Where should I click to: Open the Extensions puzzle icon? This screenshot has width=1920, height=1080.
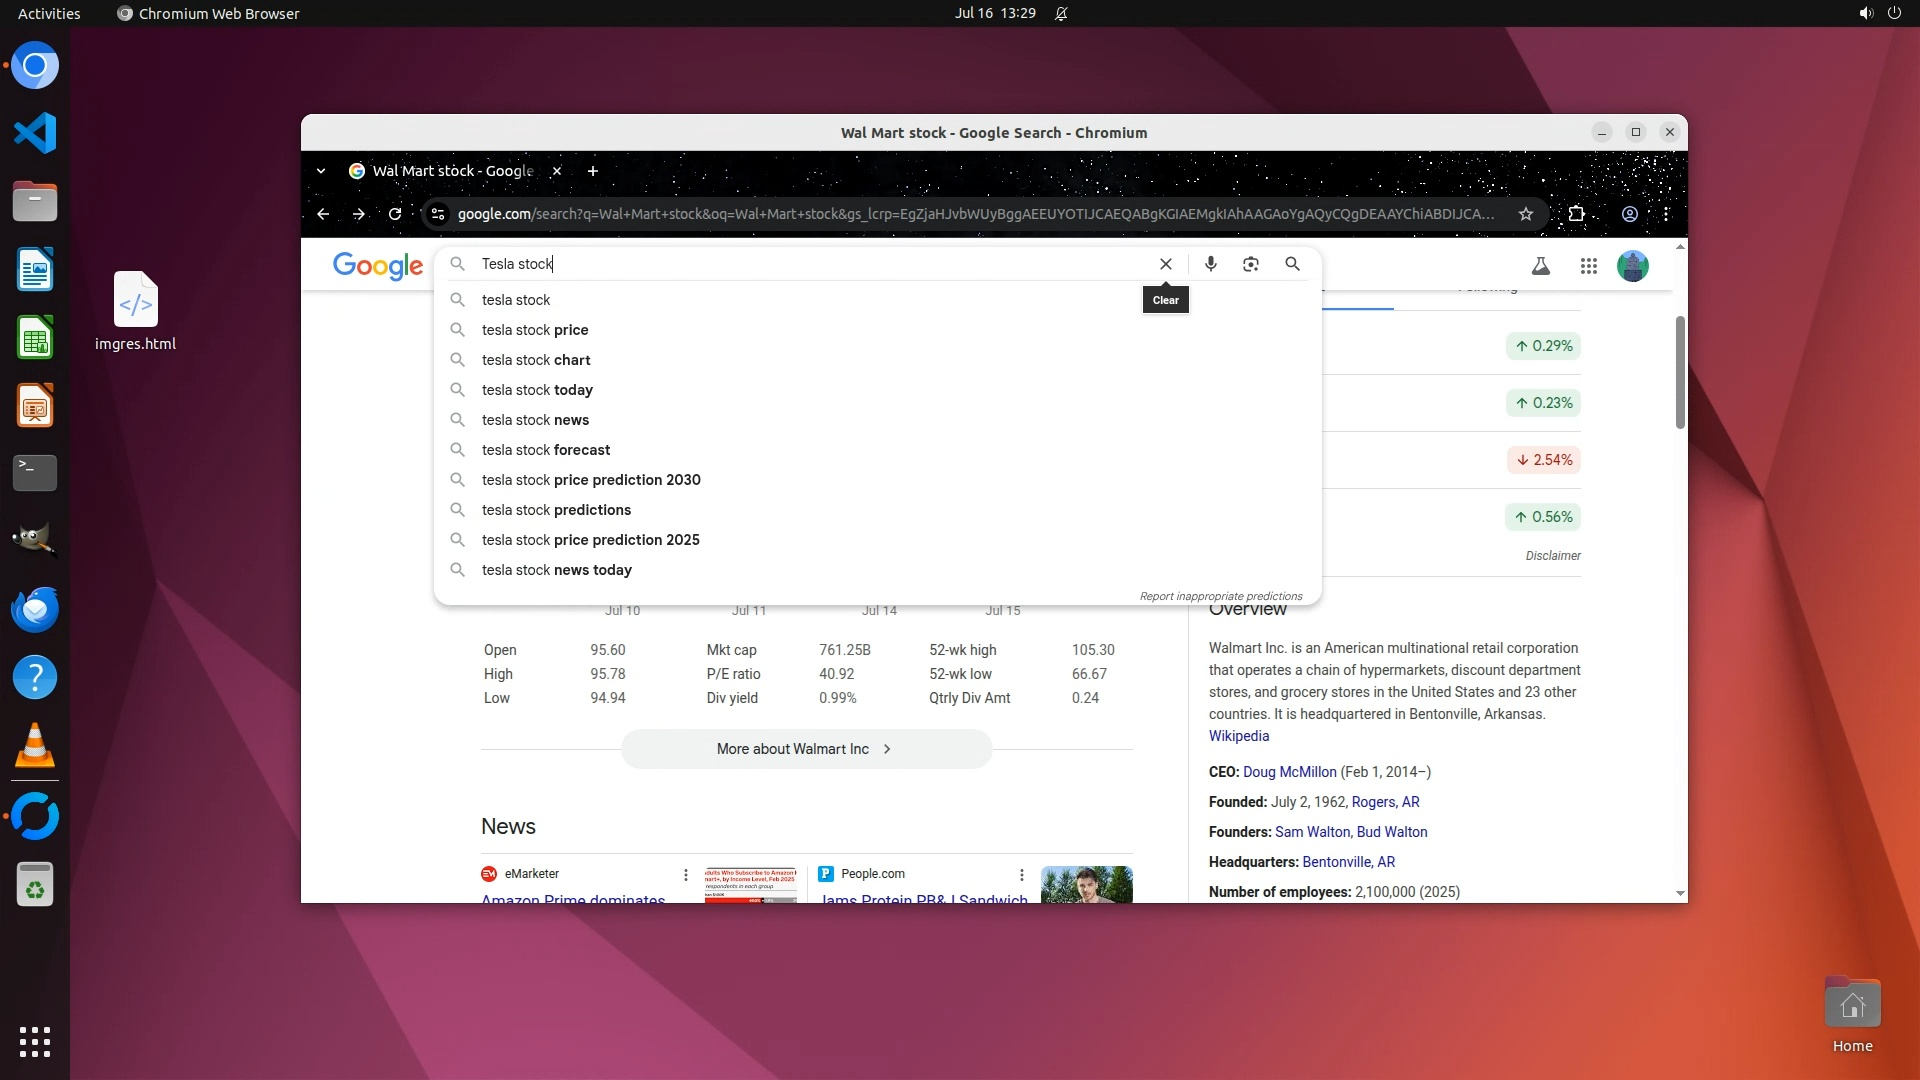(1576, 214)
